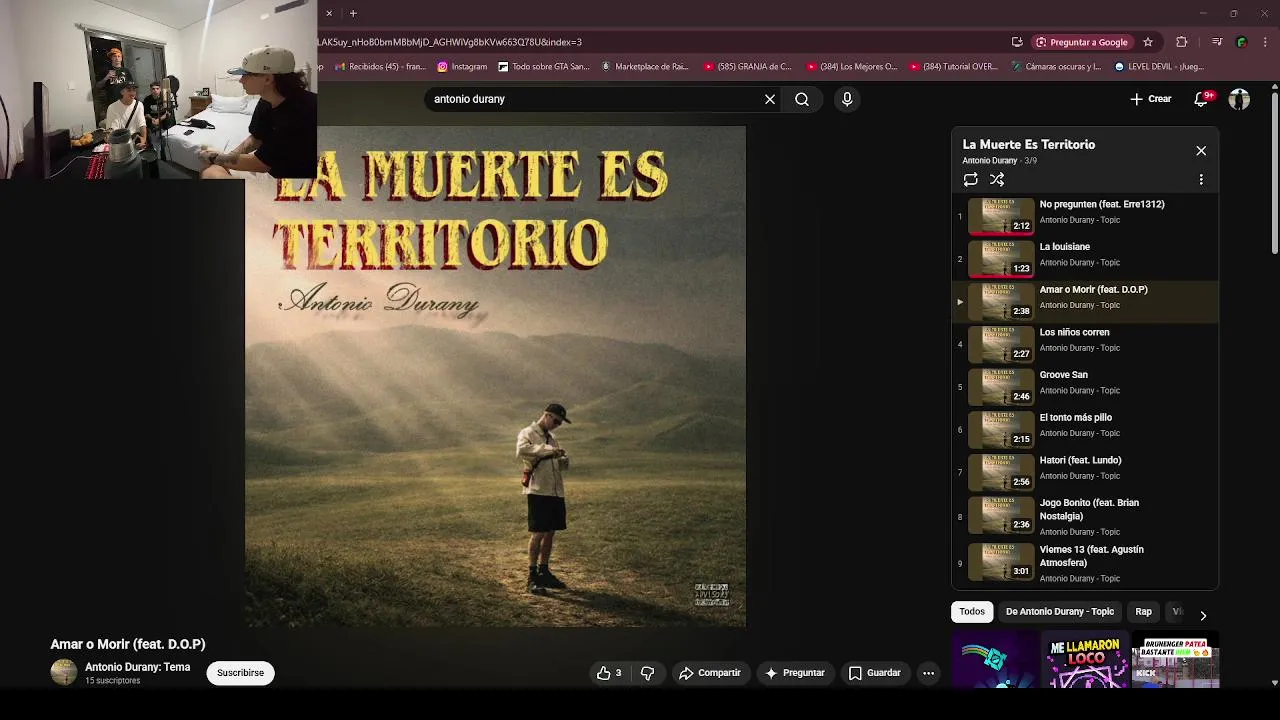Select the Rap filter chip
Screen dimensions: 1280x720
tap(1143, 612)
